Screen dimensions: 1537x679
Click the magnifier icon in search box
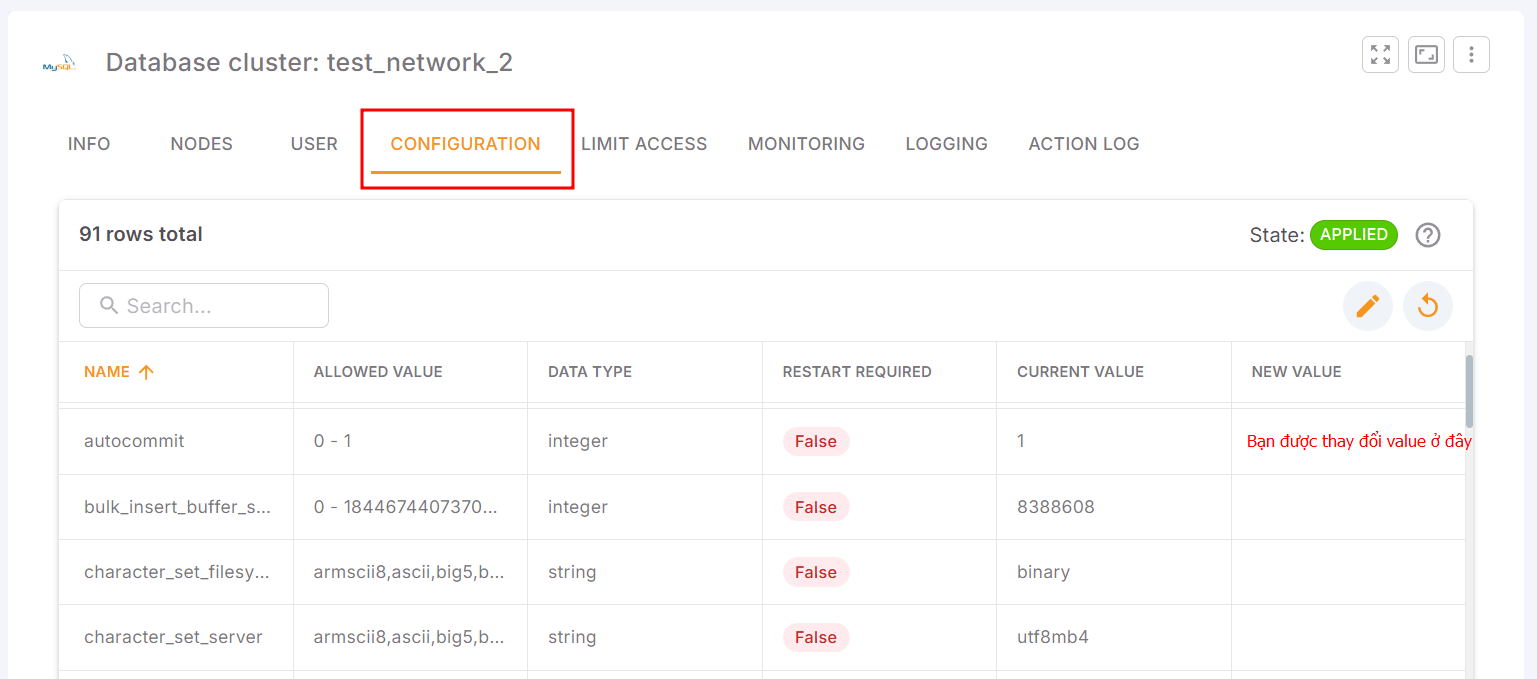[x=110, y=305]
